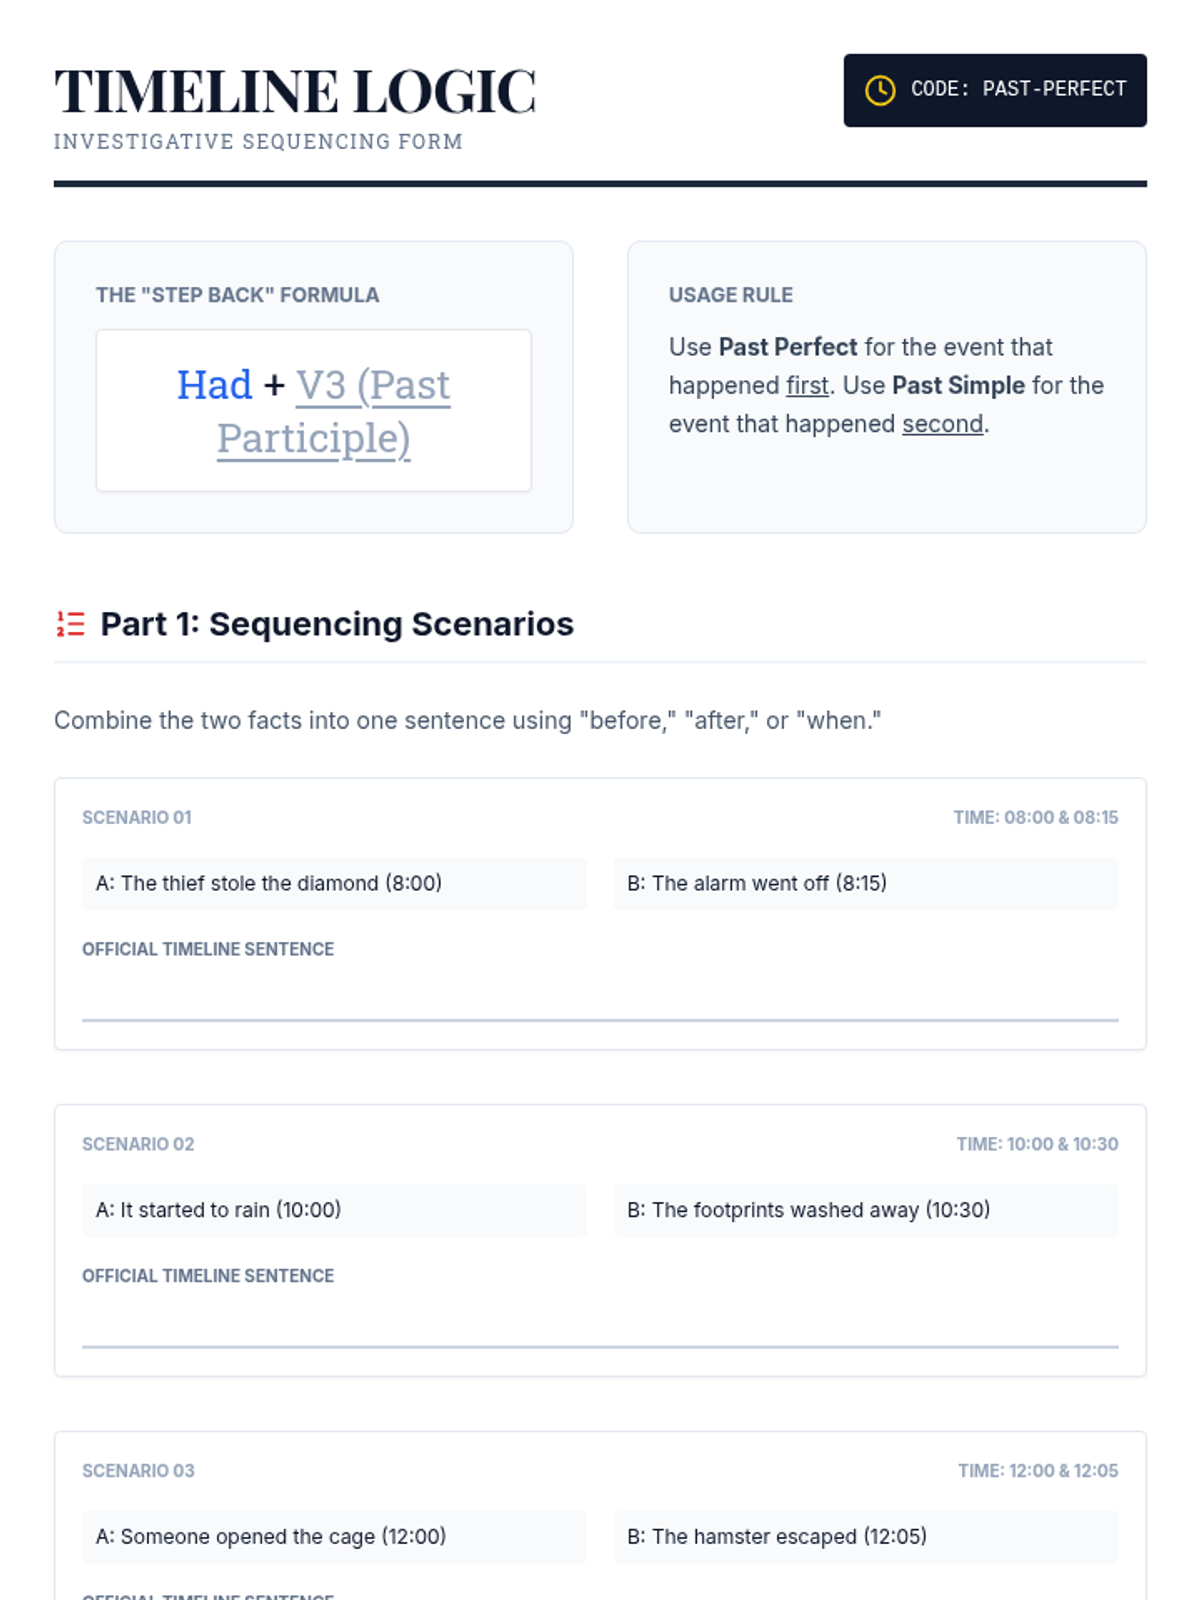Click the Part 1: Sequencing Scenarios heading
The image size is (1200, 1600).
tap(337, 624)
